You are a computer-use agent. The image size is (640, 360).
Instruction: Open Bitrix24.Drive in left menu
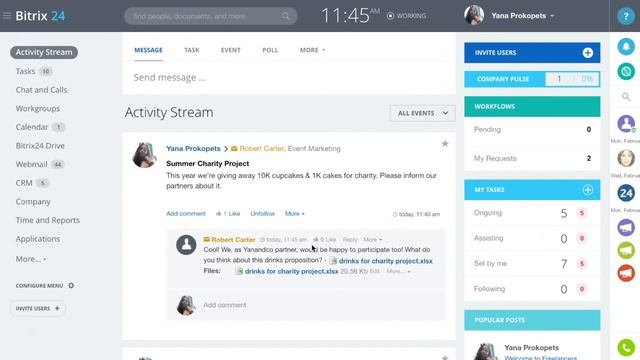coord(40,146)
